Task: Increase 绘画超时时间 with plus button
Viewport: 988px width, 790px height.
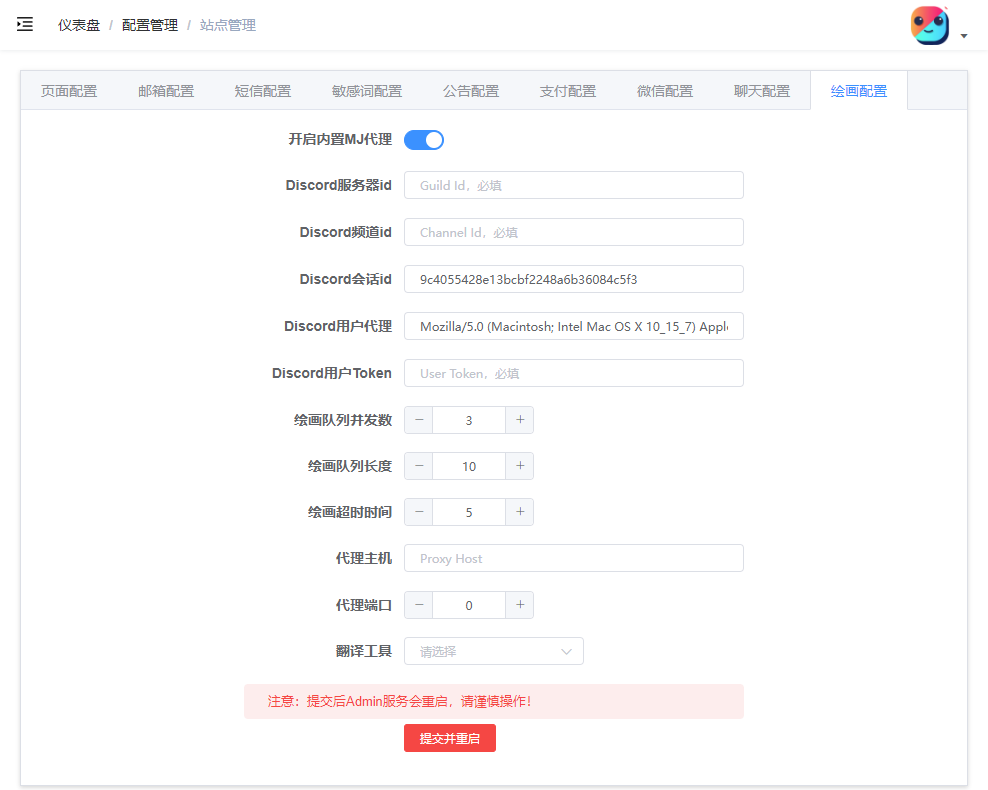Action: (520, 512)
